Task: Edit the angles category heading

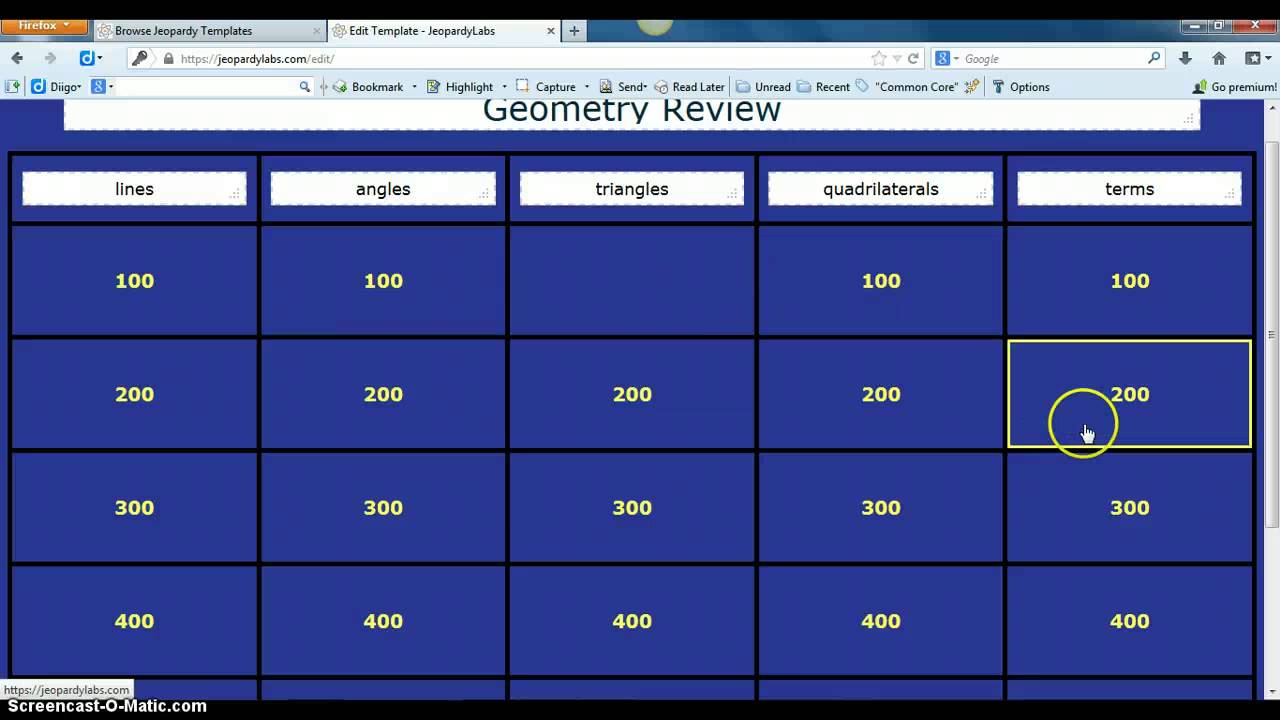Action: pyautogui.click(x=383, y=189)
